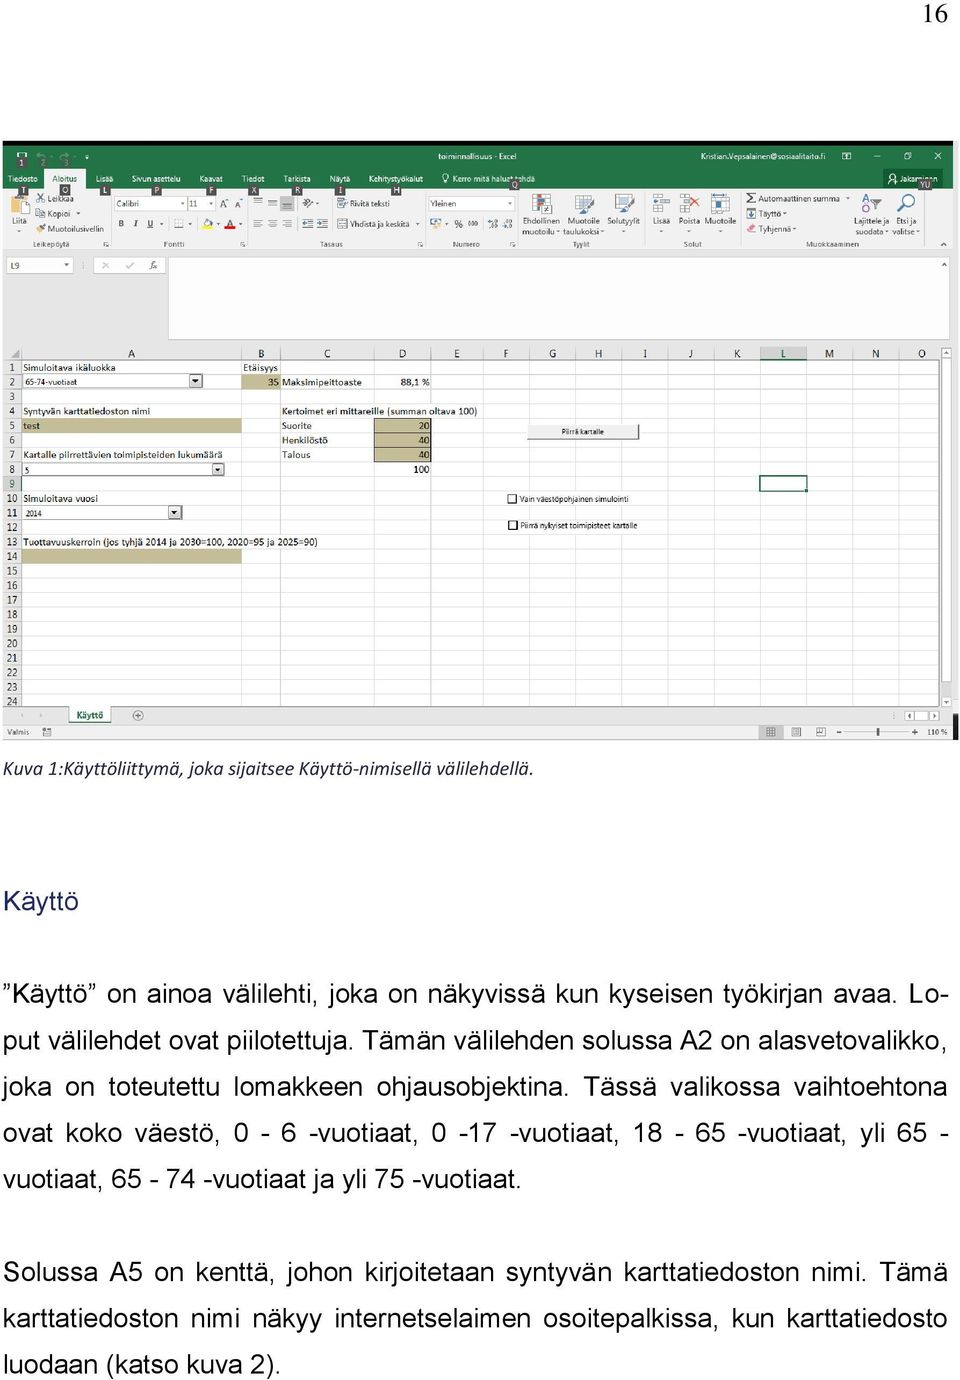Click the Increase Indent icon
960x1380 pixels.
[322, 224]
